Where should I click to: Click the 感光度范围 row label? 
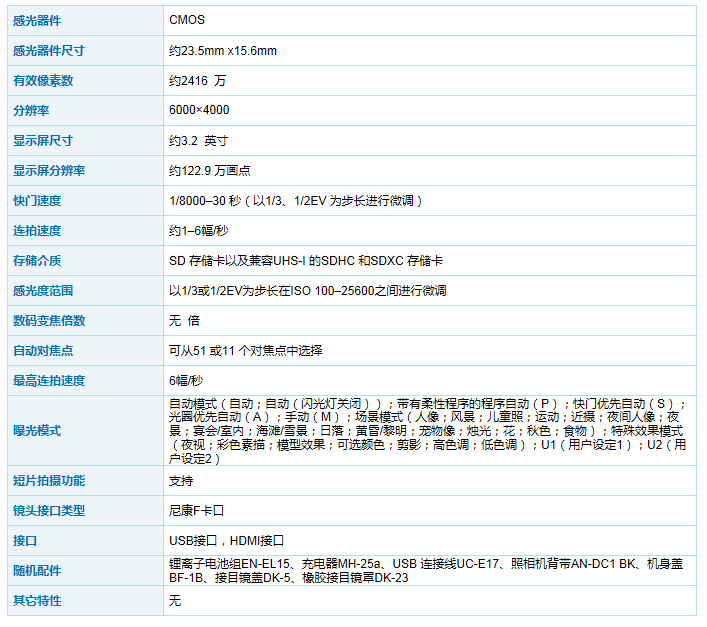tap(43, 290)
